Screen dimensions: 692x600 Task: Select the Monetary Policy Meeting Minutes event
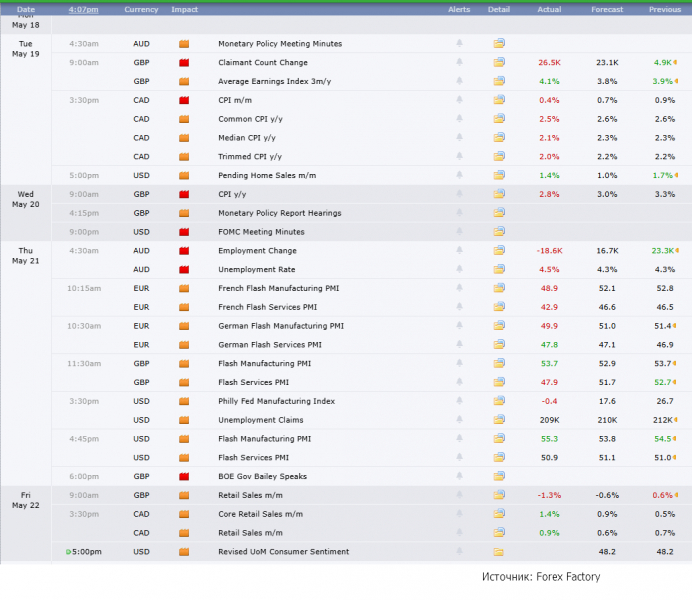280,44
